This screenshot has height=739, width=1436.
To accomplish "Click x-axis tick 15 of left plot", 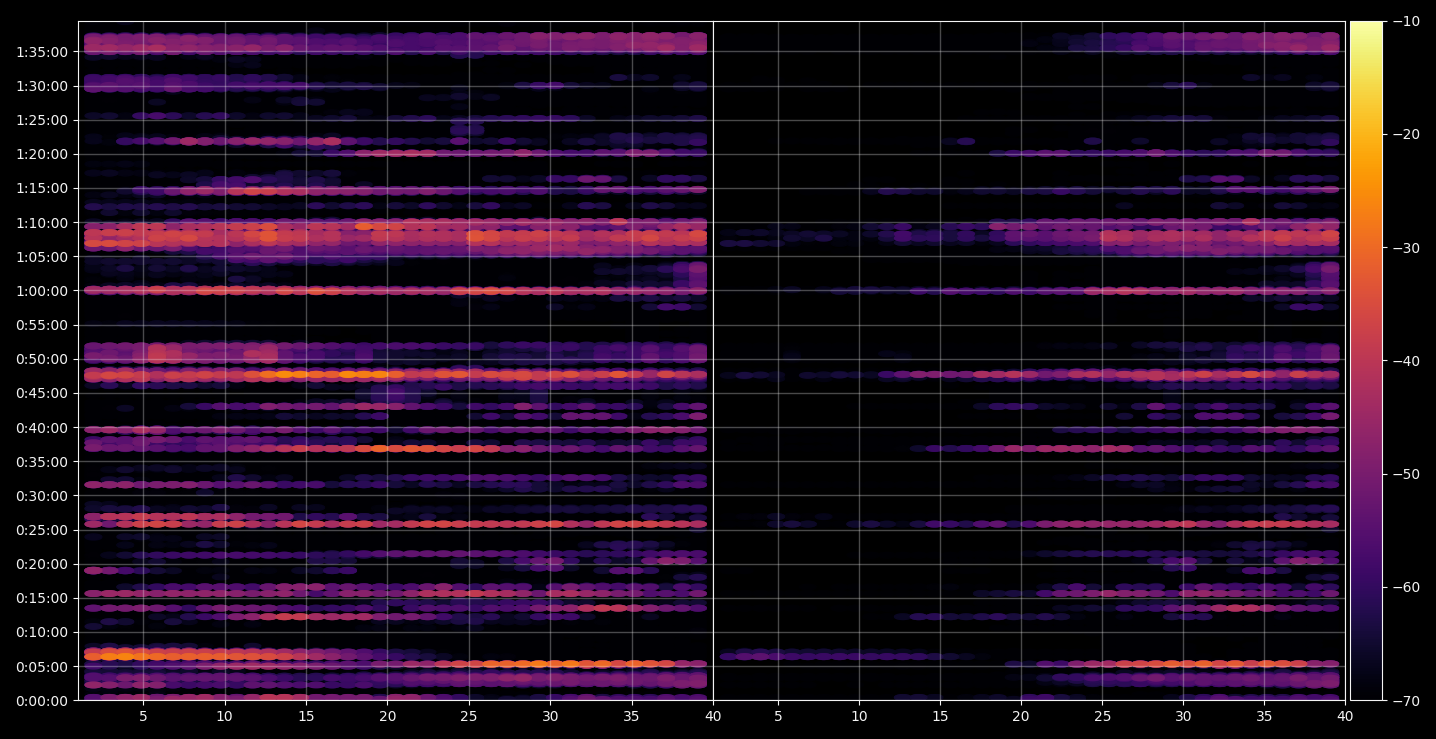I will coord(306,716).
